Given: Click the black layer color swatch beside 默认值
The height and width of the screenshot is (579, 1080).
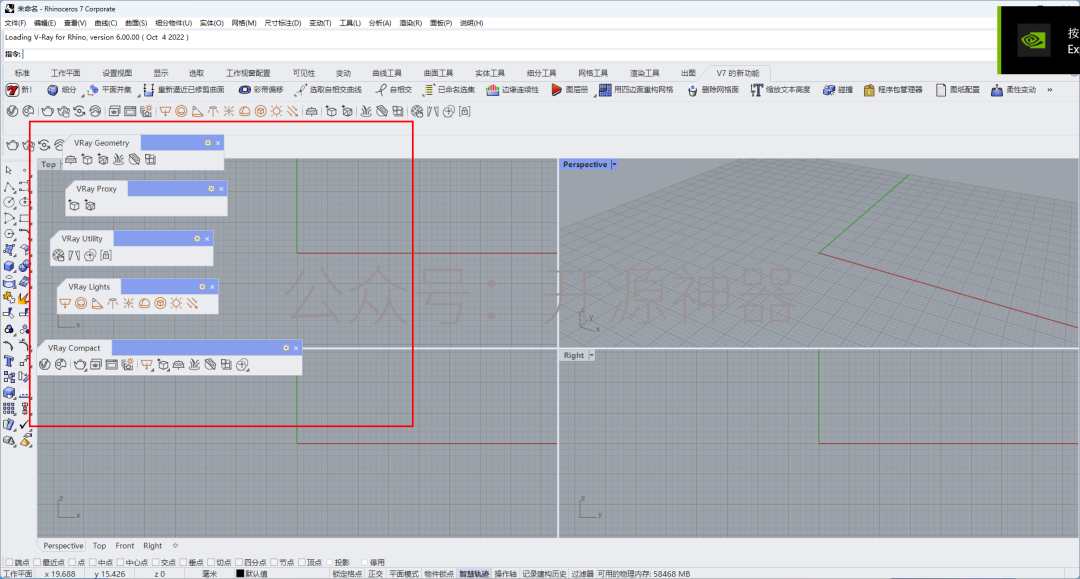Looking at the screenshot, I should coord(240,573).
